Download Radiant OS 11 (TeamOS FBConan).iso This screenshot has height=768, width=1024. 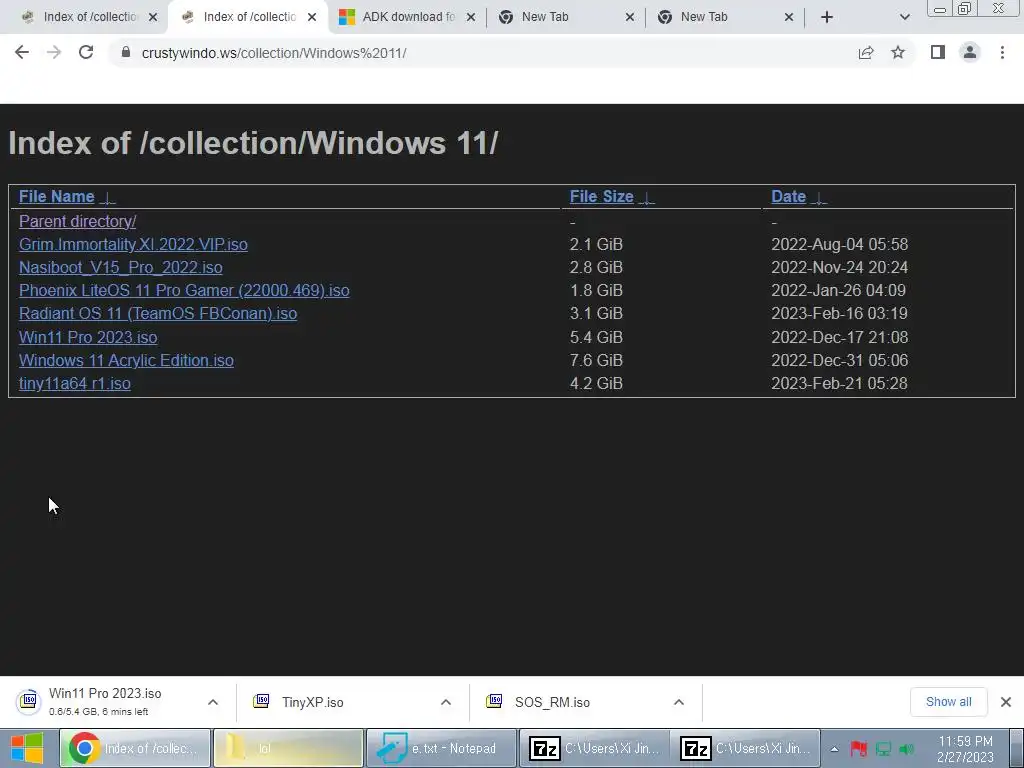coord(158,313)
